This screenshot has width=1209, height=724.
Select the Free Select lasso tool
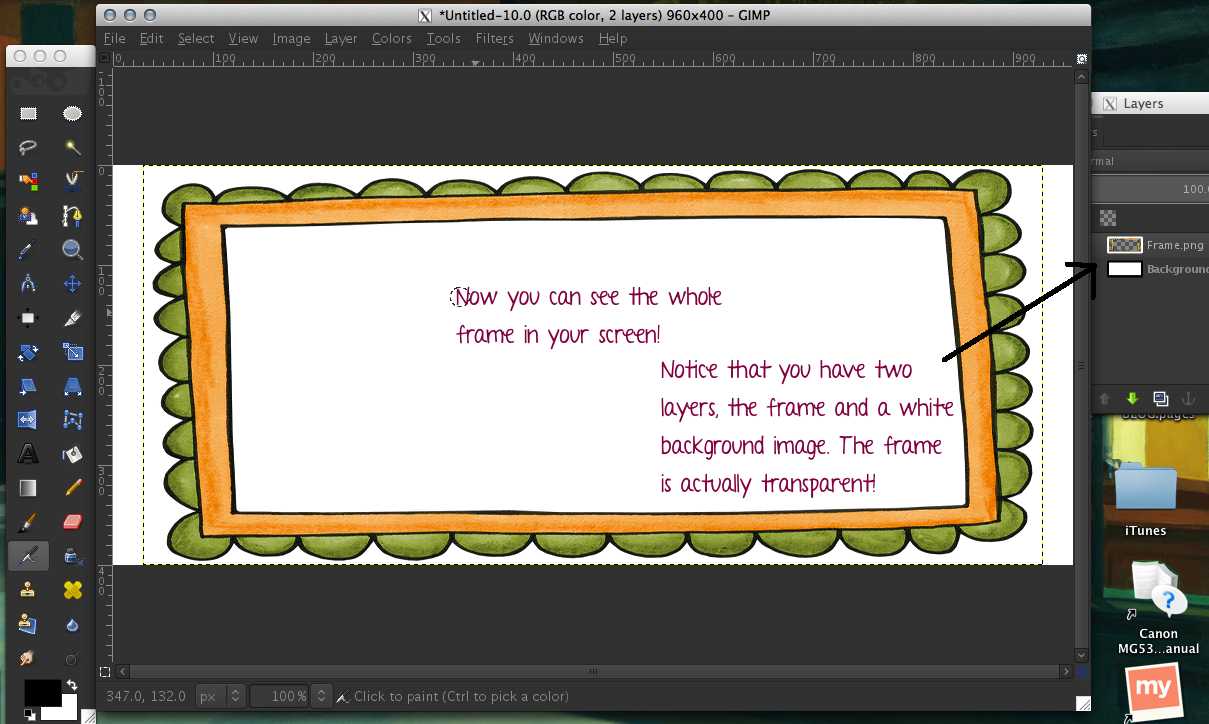click(x=29, y=148)
